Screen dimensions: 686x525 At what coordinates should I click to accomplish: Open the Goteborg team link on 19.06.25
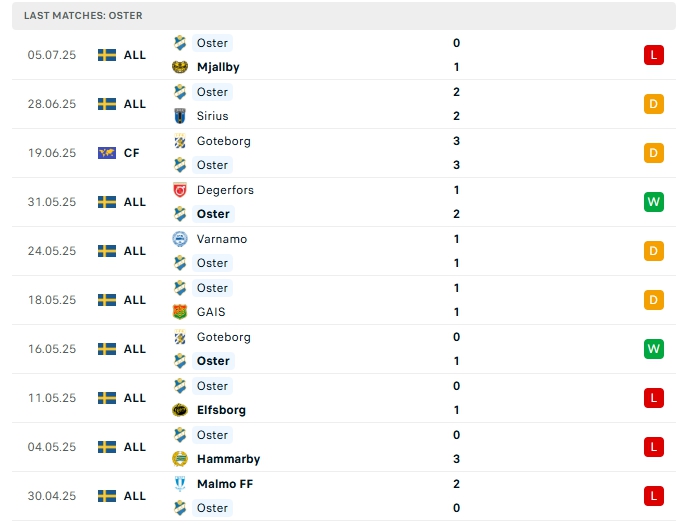(224, 141)
